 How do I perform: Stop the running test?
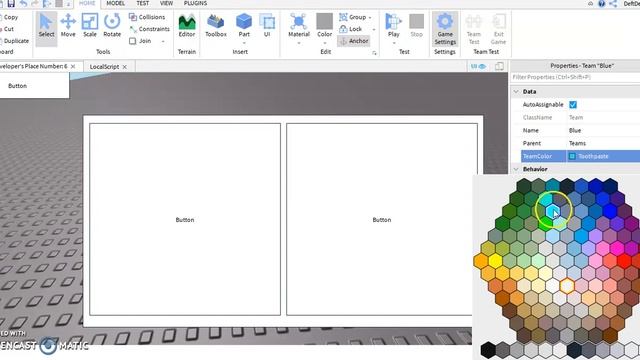click(416, 26)
